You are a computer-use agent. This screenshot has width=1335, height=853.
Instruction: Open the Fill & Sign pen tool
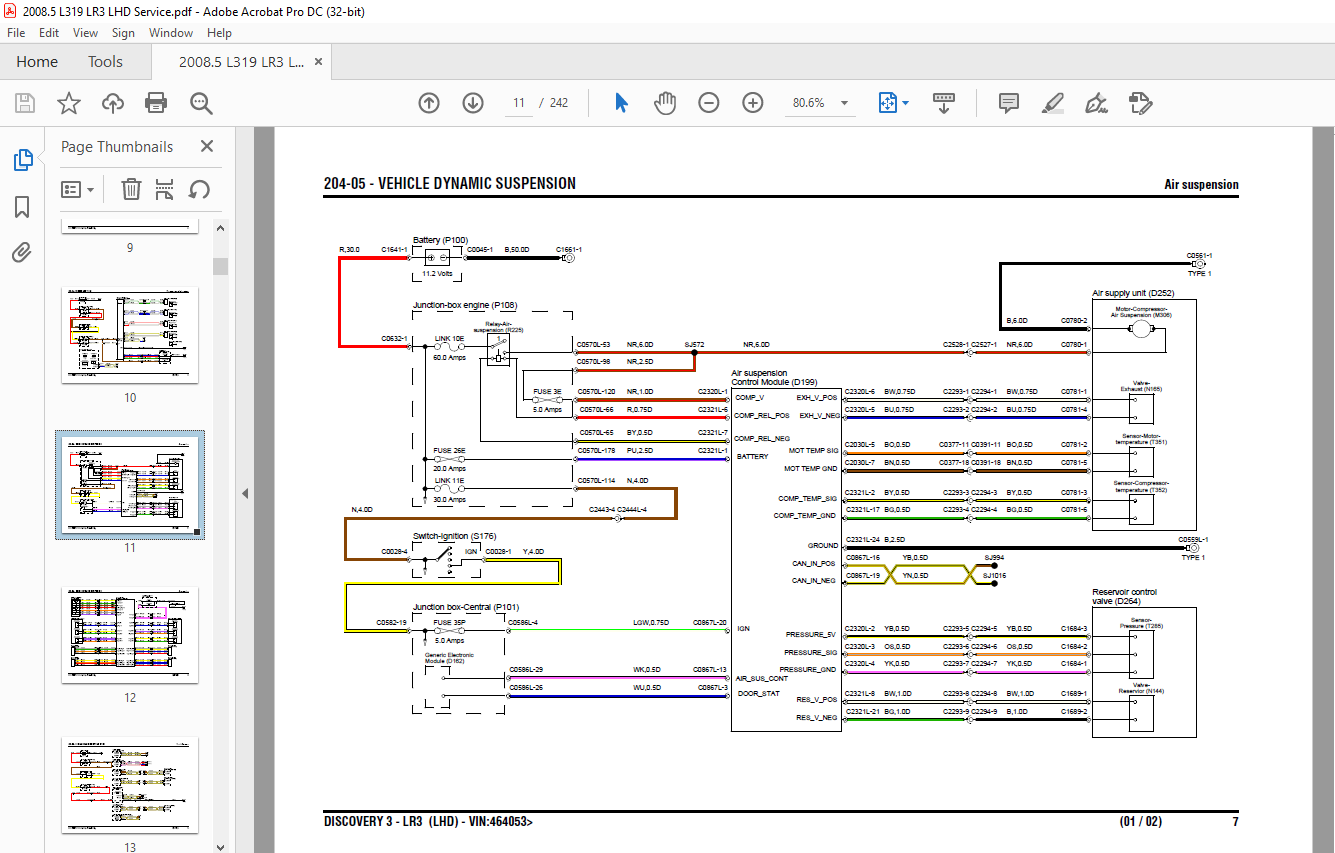tap(1096, 103)
